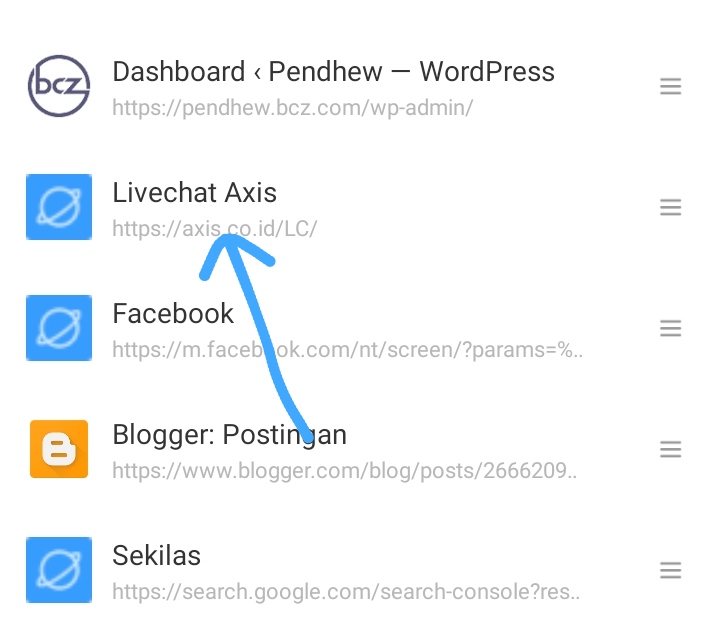Click the planet icon beside Livechat Axis

[59, 207]
